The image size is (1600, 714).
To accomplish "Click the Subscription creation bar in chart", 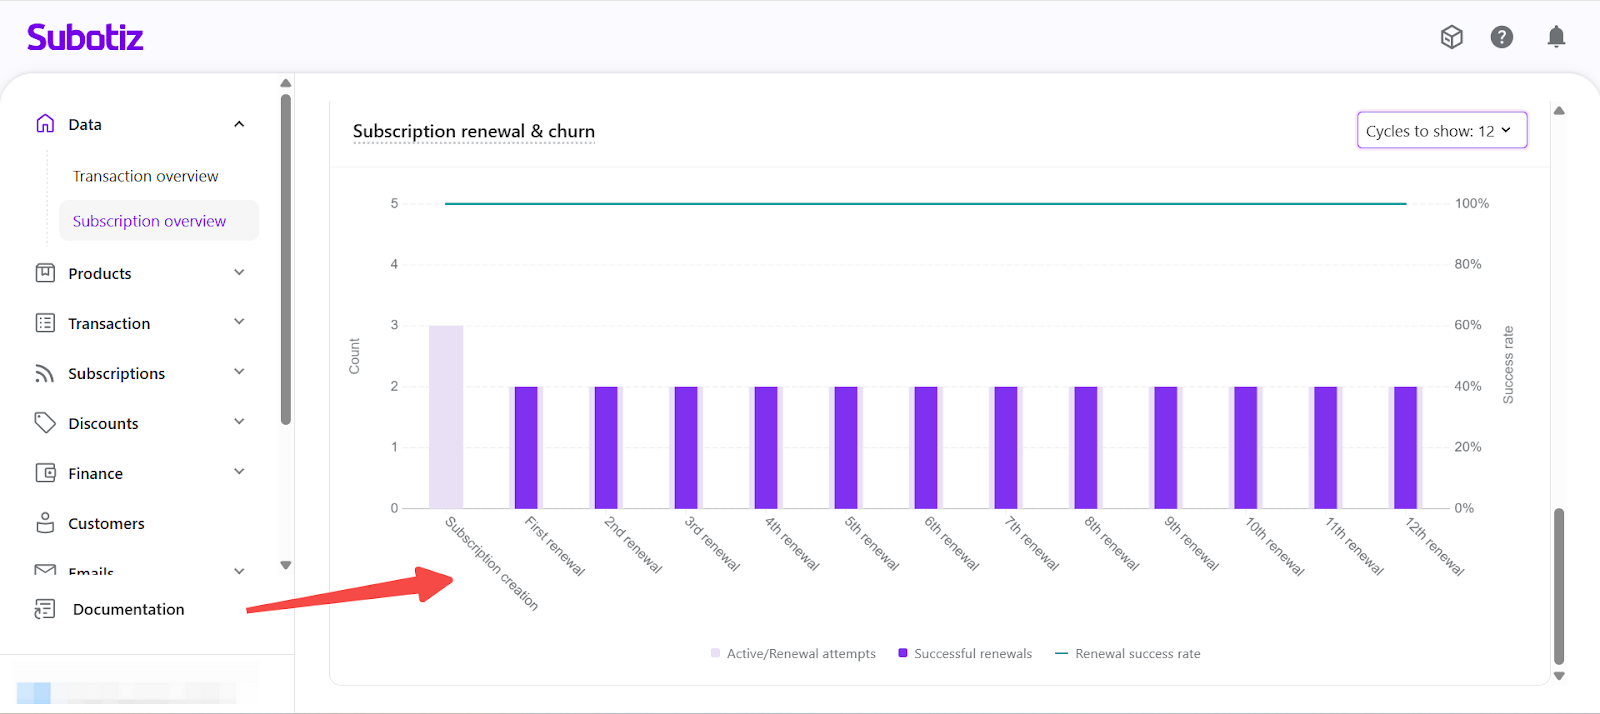I will (x=446, y=417).
